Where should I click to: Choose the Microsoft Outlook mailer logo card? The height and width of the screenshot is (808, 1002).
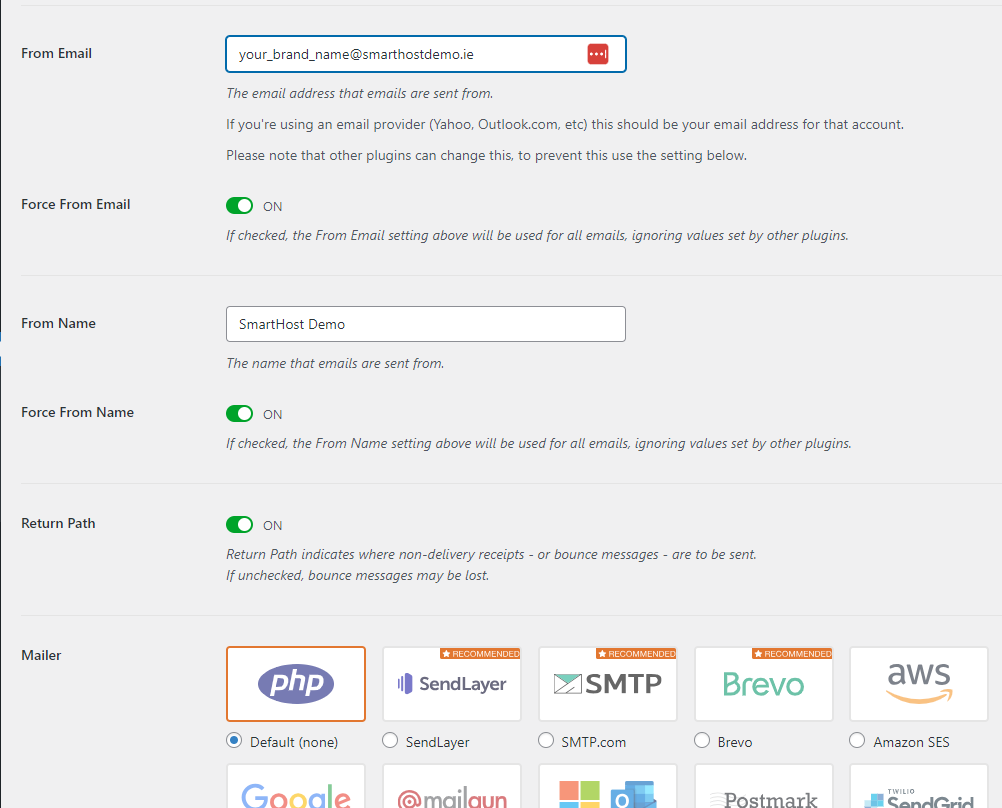tap(608, 786)
